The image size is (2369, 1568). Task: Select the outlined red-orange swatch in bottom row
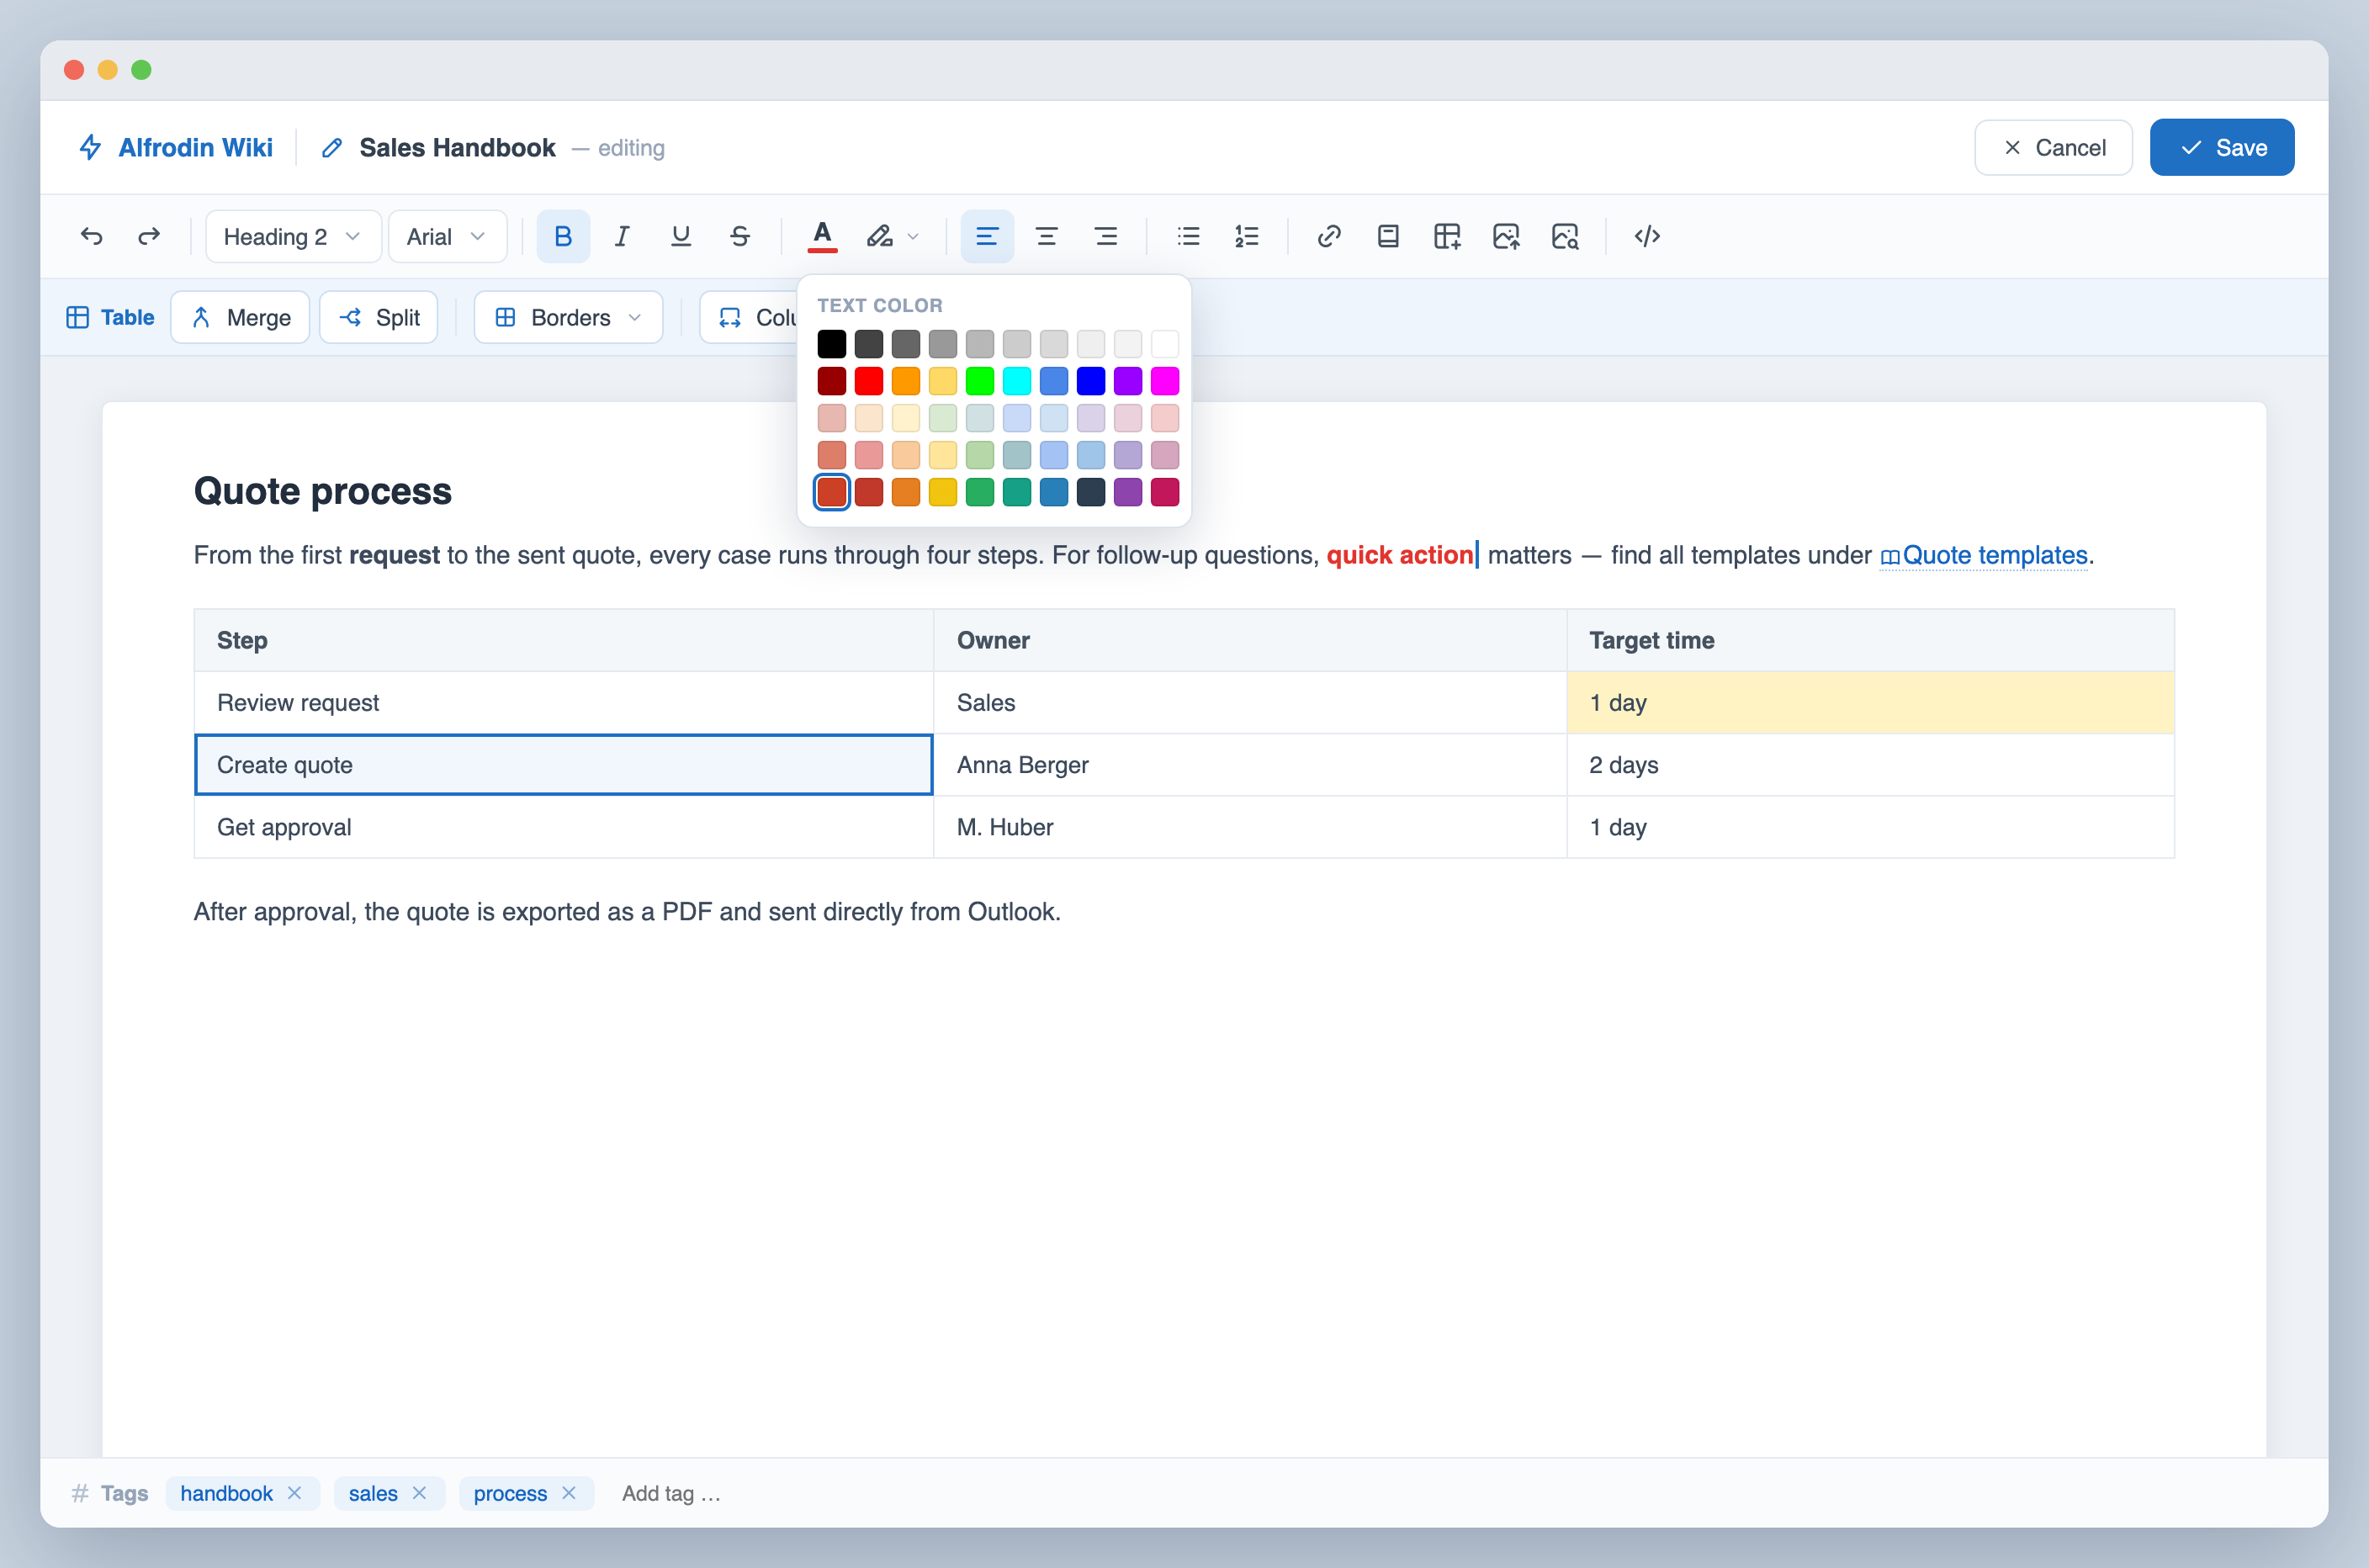(x=831, y=492)
